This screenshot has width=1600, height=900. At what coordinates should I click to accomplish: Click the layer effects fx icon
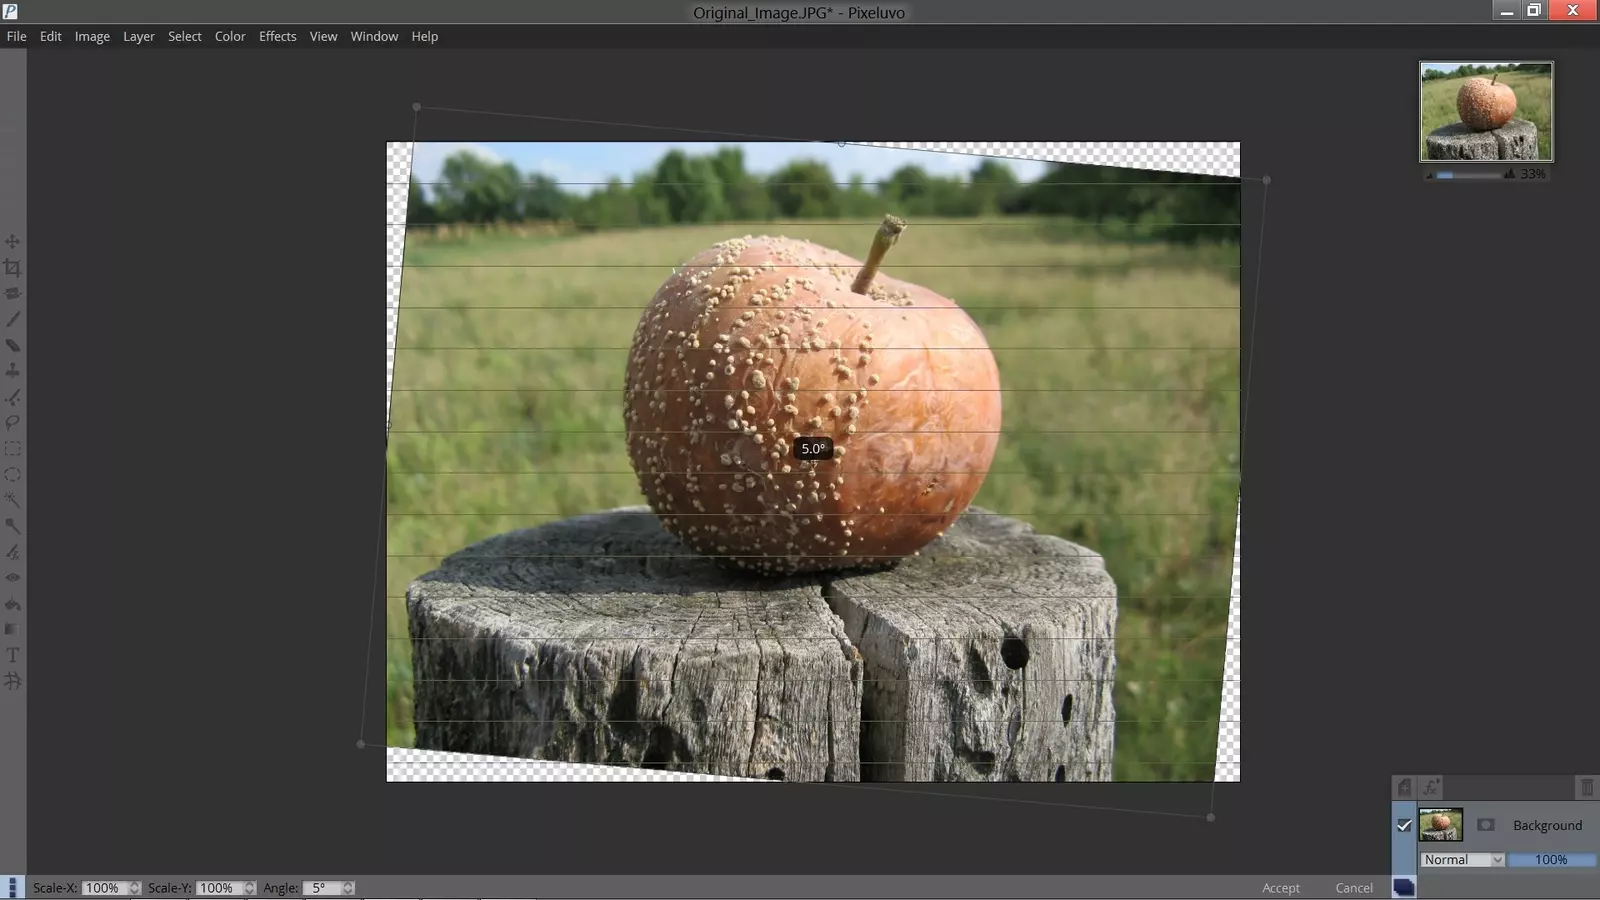click(1431, 788)
